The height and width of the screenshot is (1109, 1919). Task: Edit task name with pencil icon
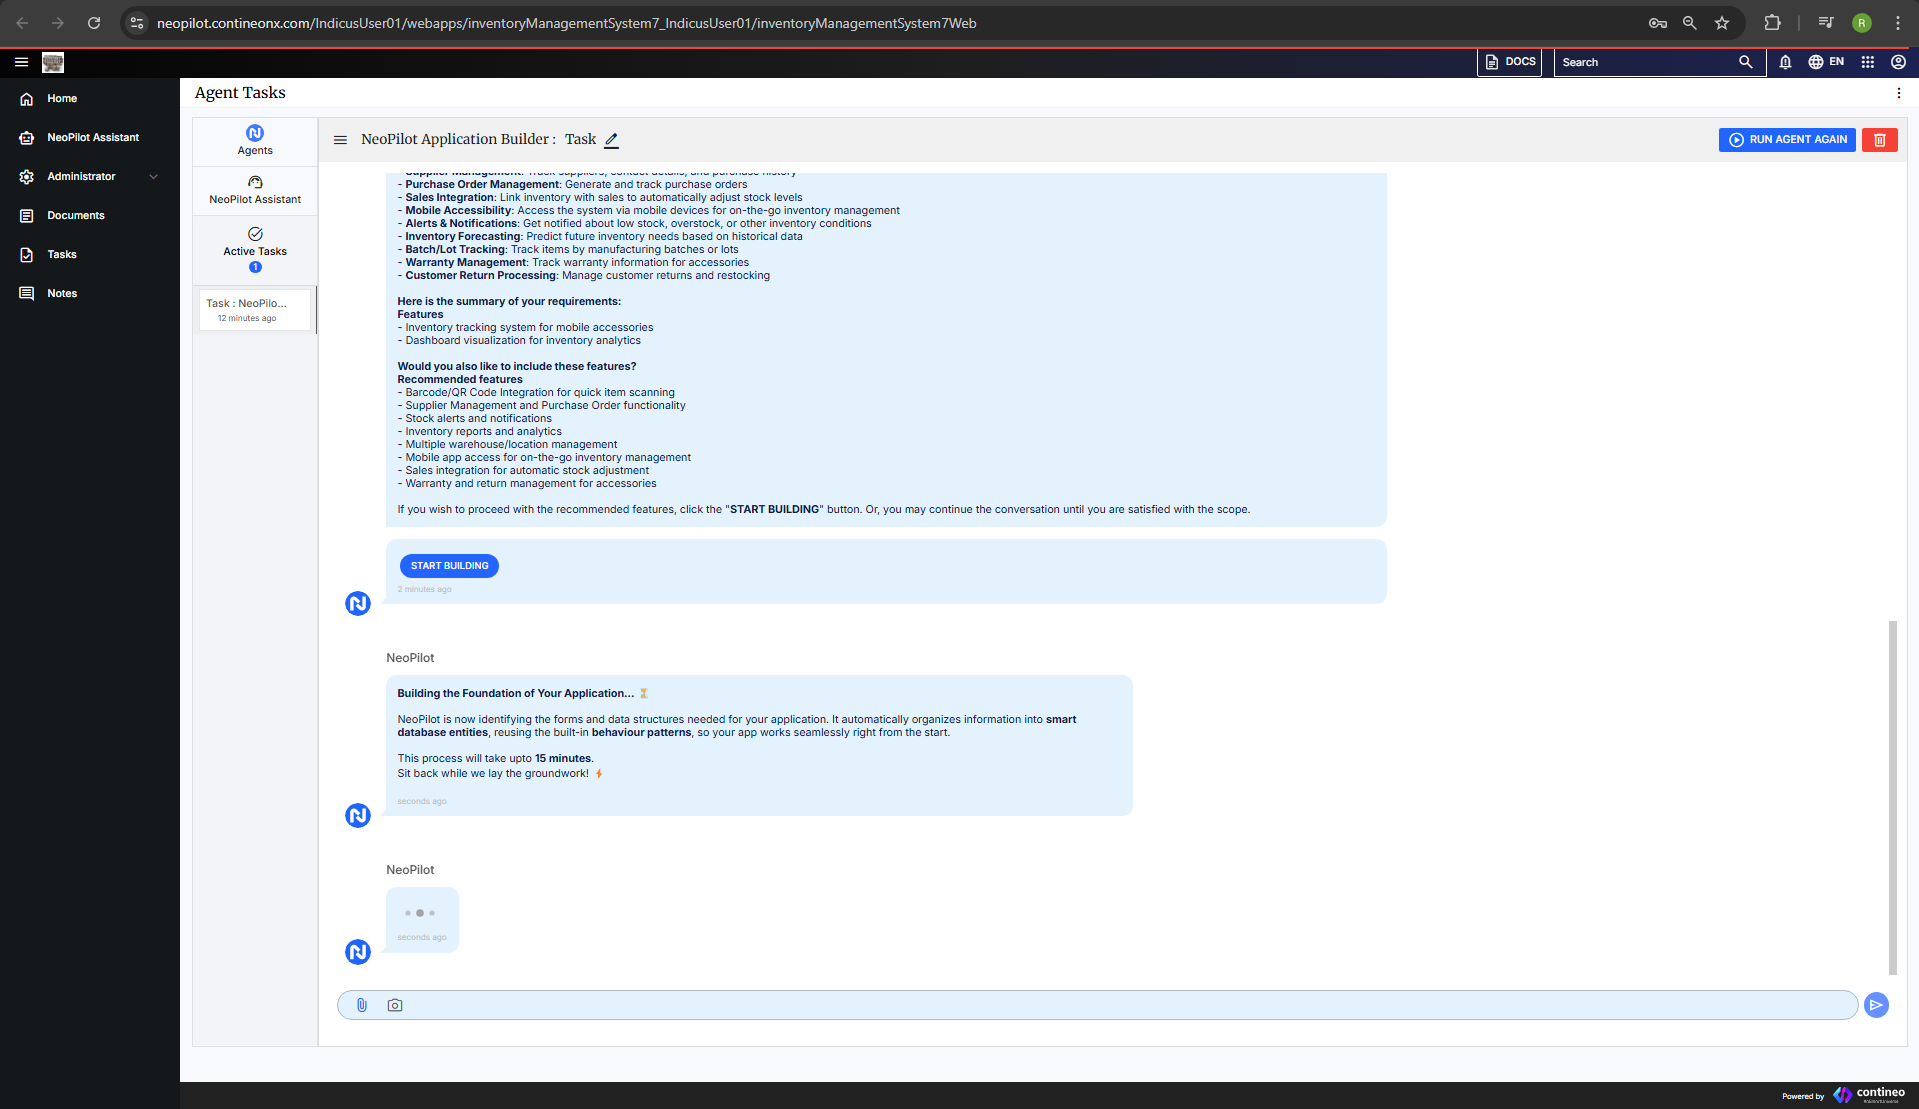[x=612, y=140]
